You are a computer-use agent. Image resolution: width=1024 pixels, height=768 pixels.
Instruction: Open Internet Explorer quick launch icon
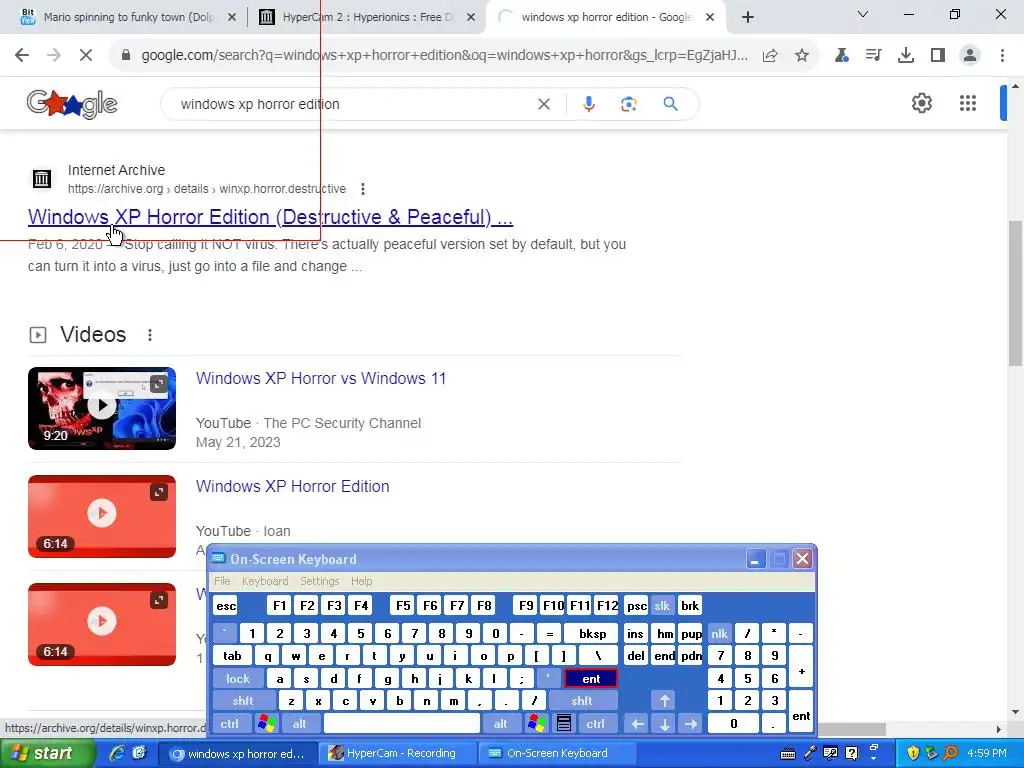(117, 754)
